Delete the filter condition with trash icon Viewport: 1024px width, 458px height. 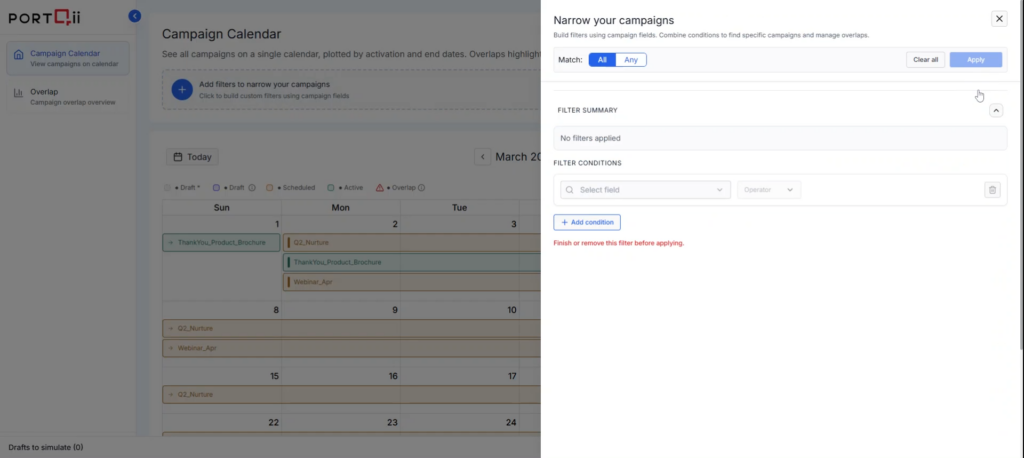pos(991,190)
